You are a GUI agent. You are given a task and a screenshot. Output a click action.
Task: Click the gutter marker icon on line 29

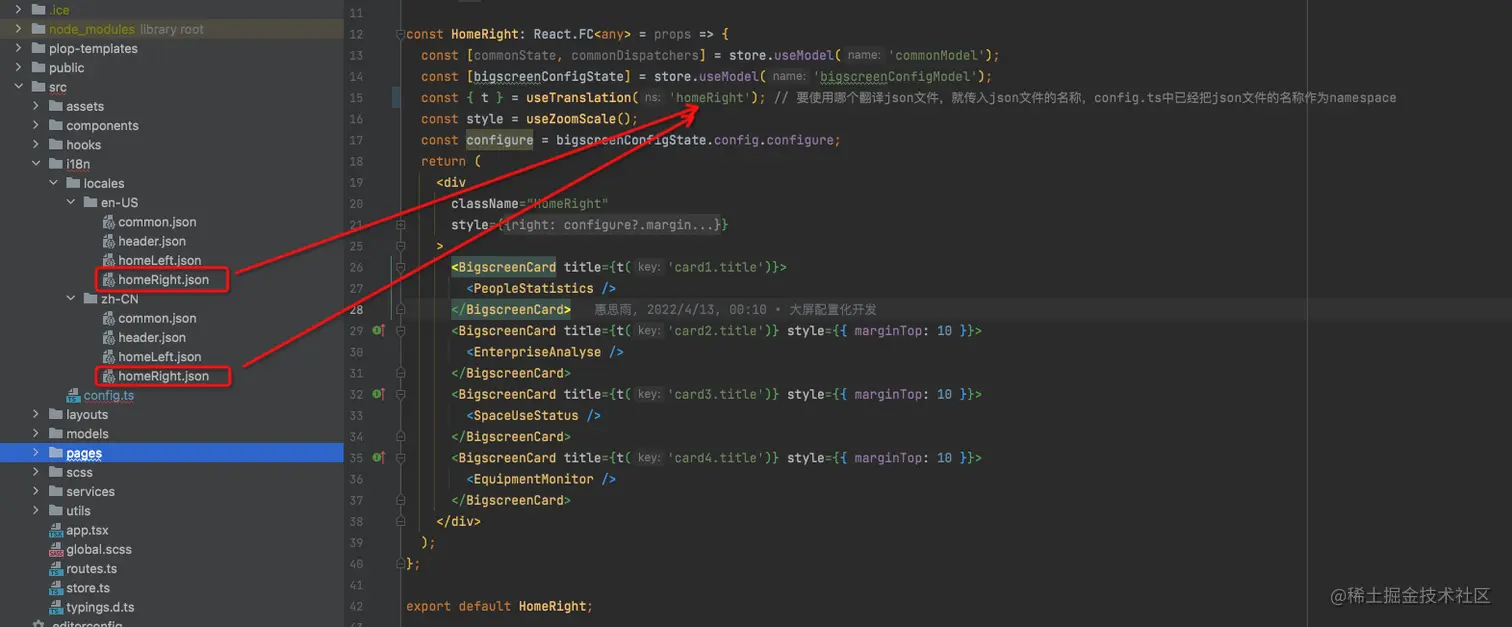click(379, 330)
